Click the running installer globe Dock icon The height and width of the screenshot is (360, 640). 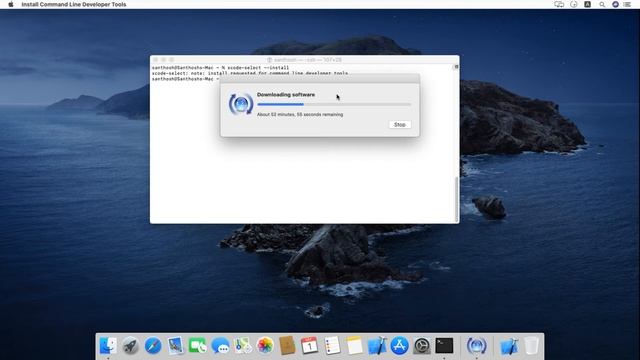coord(476,346)
